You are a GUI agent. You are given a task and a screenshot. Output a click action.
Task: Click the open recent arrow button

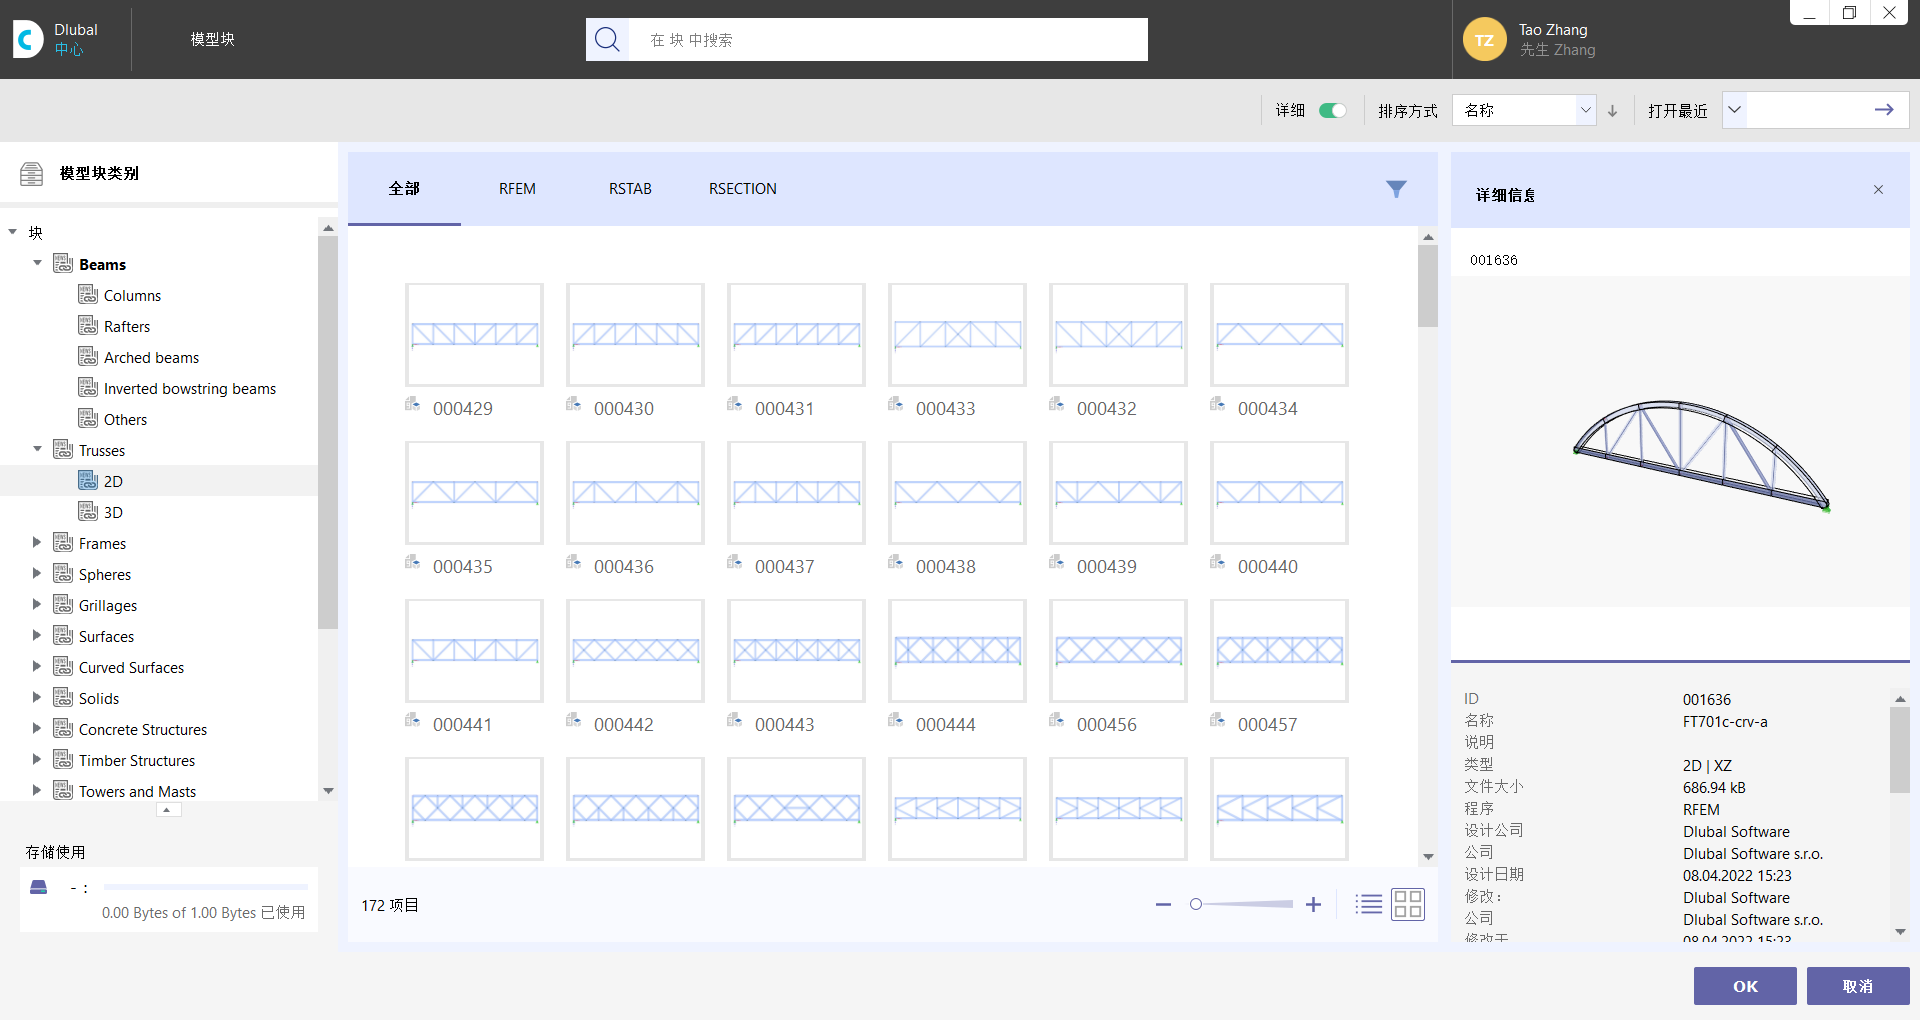click(1884, 110)
